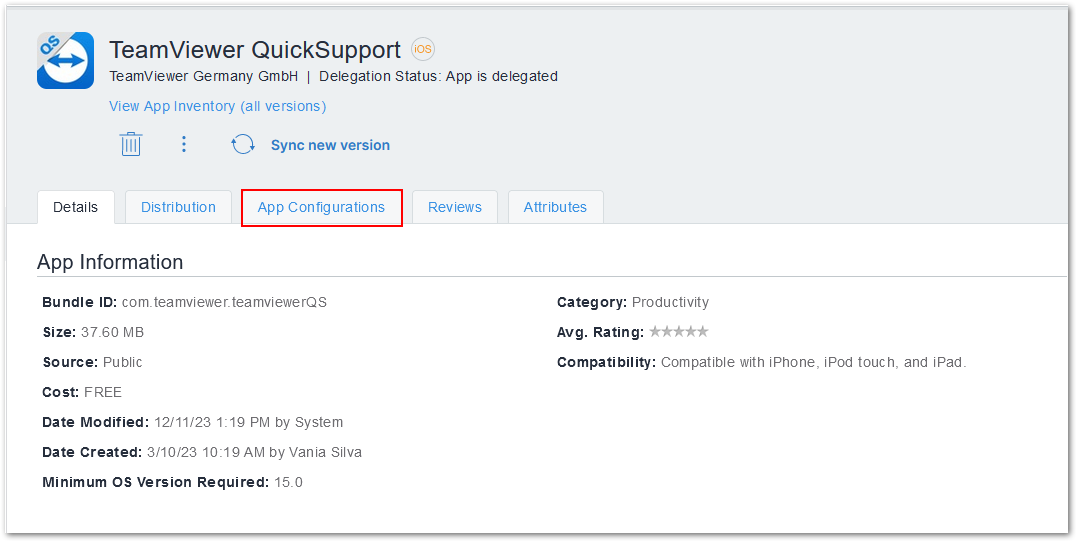Viewport: 1077px width, 542px height.
Task: Click Minimum OS Version 15.0
Action: point(288,482)
